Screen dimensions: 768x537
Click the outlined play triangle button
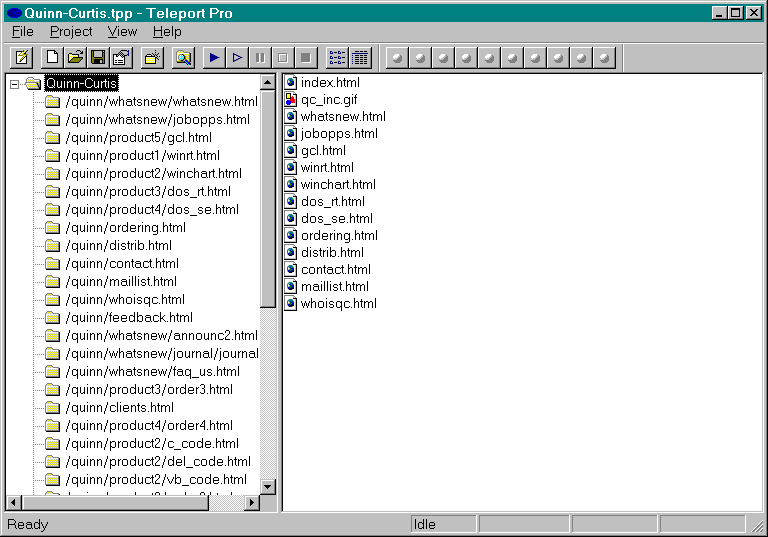(237, 58)
